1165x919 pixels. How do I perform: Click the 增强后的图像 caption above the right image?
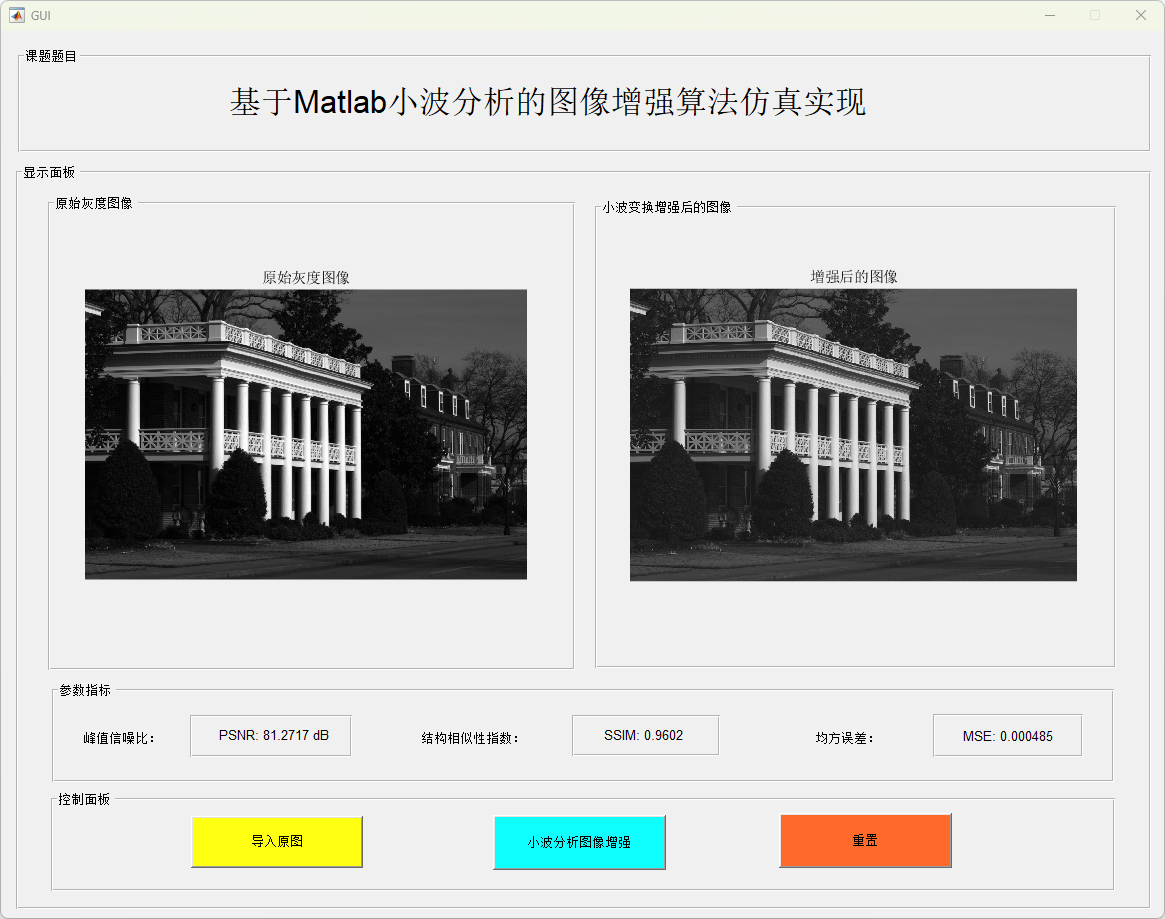[x=853, y=277]
